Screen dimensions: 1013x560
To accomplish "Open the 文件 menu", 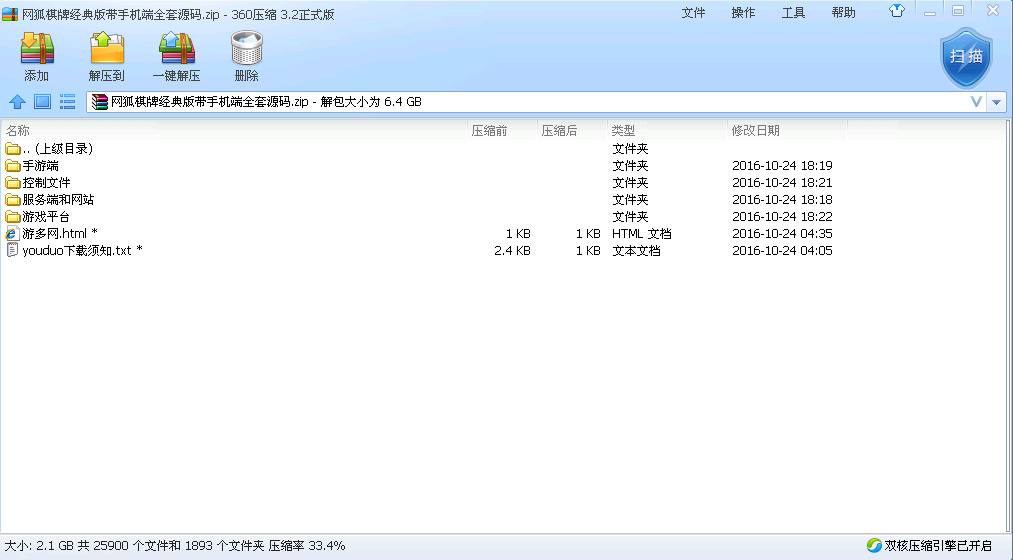I will [693, 13].
